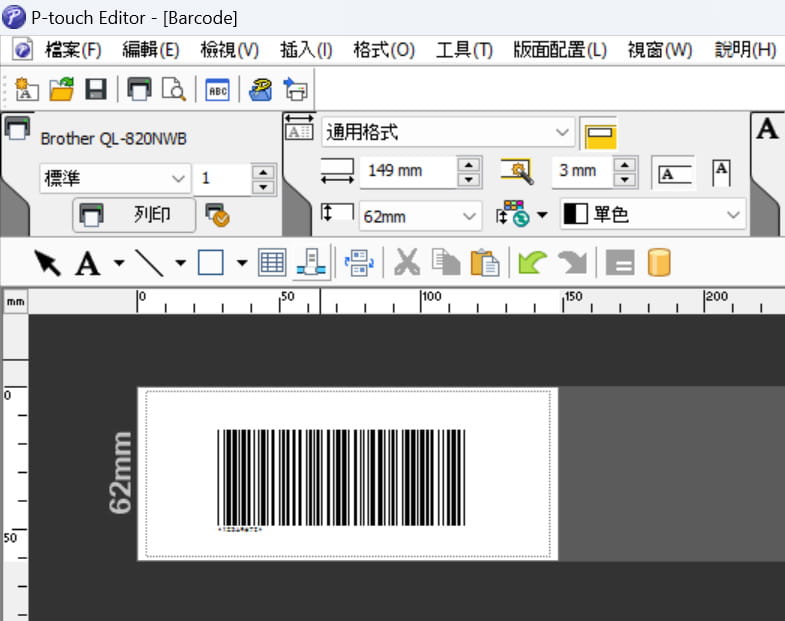The width and height of the screenshot is (785, 621).
Task: Decrease the copies count spinner
Action: pos(263,187)
